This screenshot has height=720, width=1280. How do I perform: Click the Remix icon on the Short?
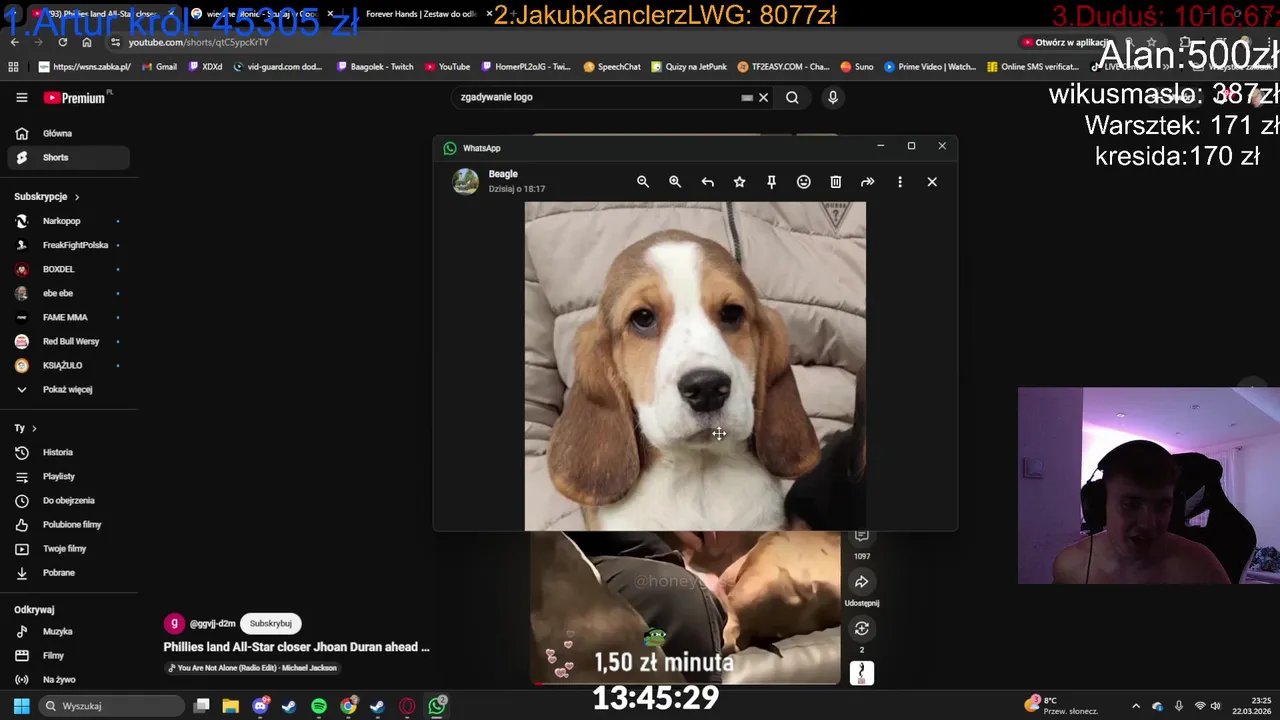pos(861,628)
